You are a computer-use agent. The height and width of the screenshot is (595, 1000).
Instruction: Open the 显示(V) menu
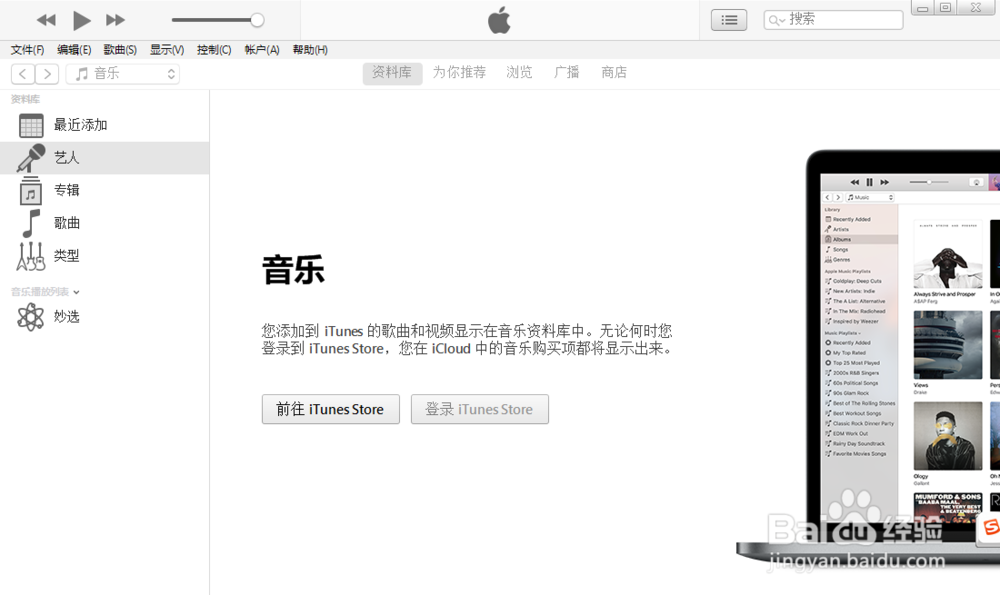point(167,50)
